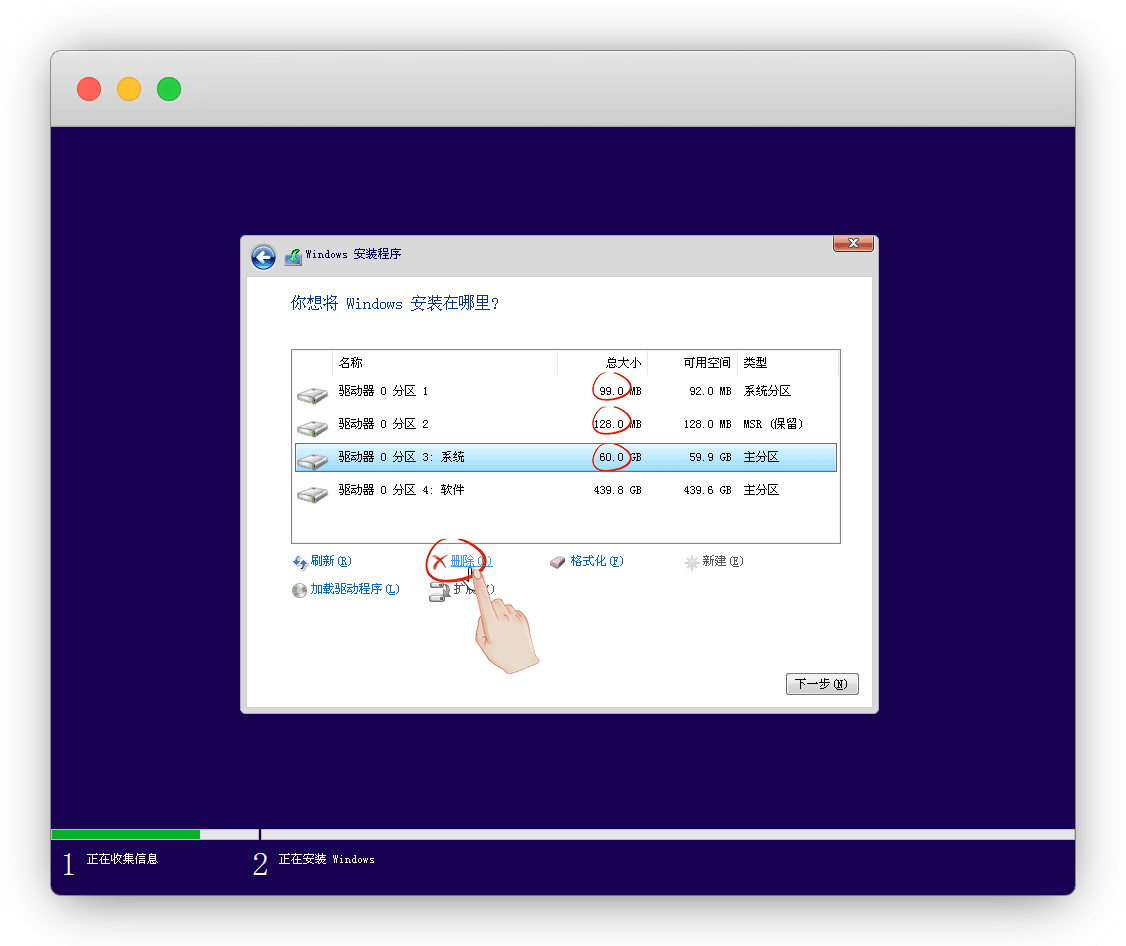Click the 刷新 (R) link
Image resolution: width=1126 pixels, height=946 pixels.
330,561
